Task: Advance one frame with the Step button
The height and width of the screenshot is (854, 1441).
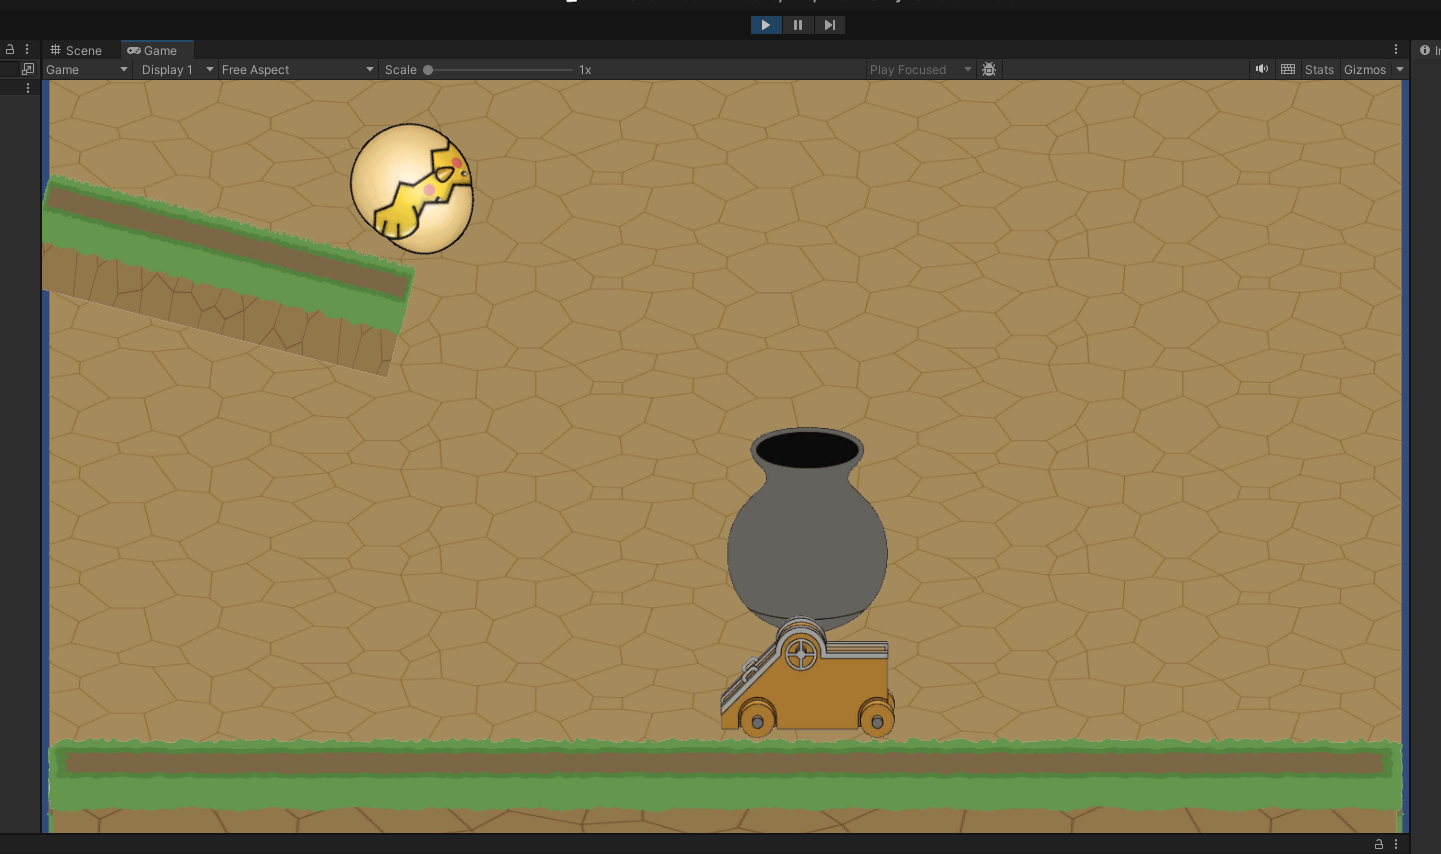Action: coord(829,25)
